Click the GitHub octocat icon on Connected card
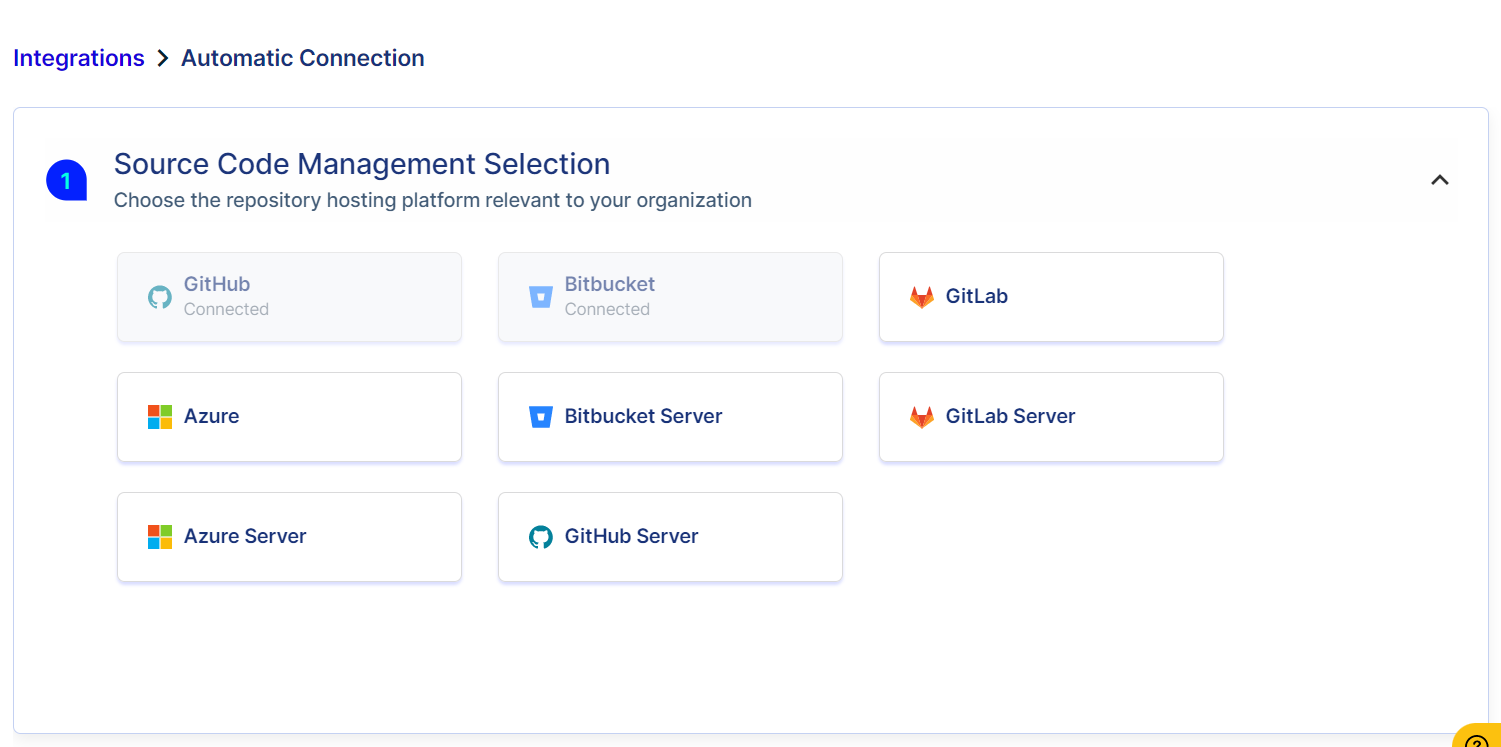This screenshot has height=747, width=1501. [160, 297]
